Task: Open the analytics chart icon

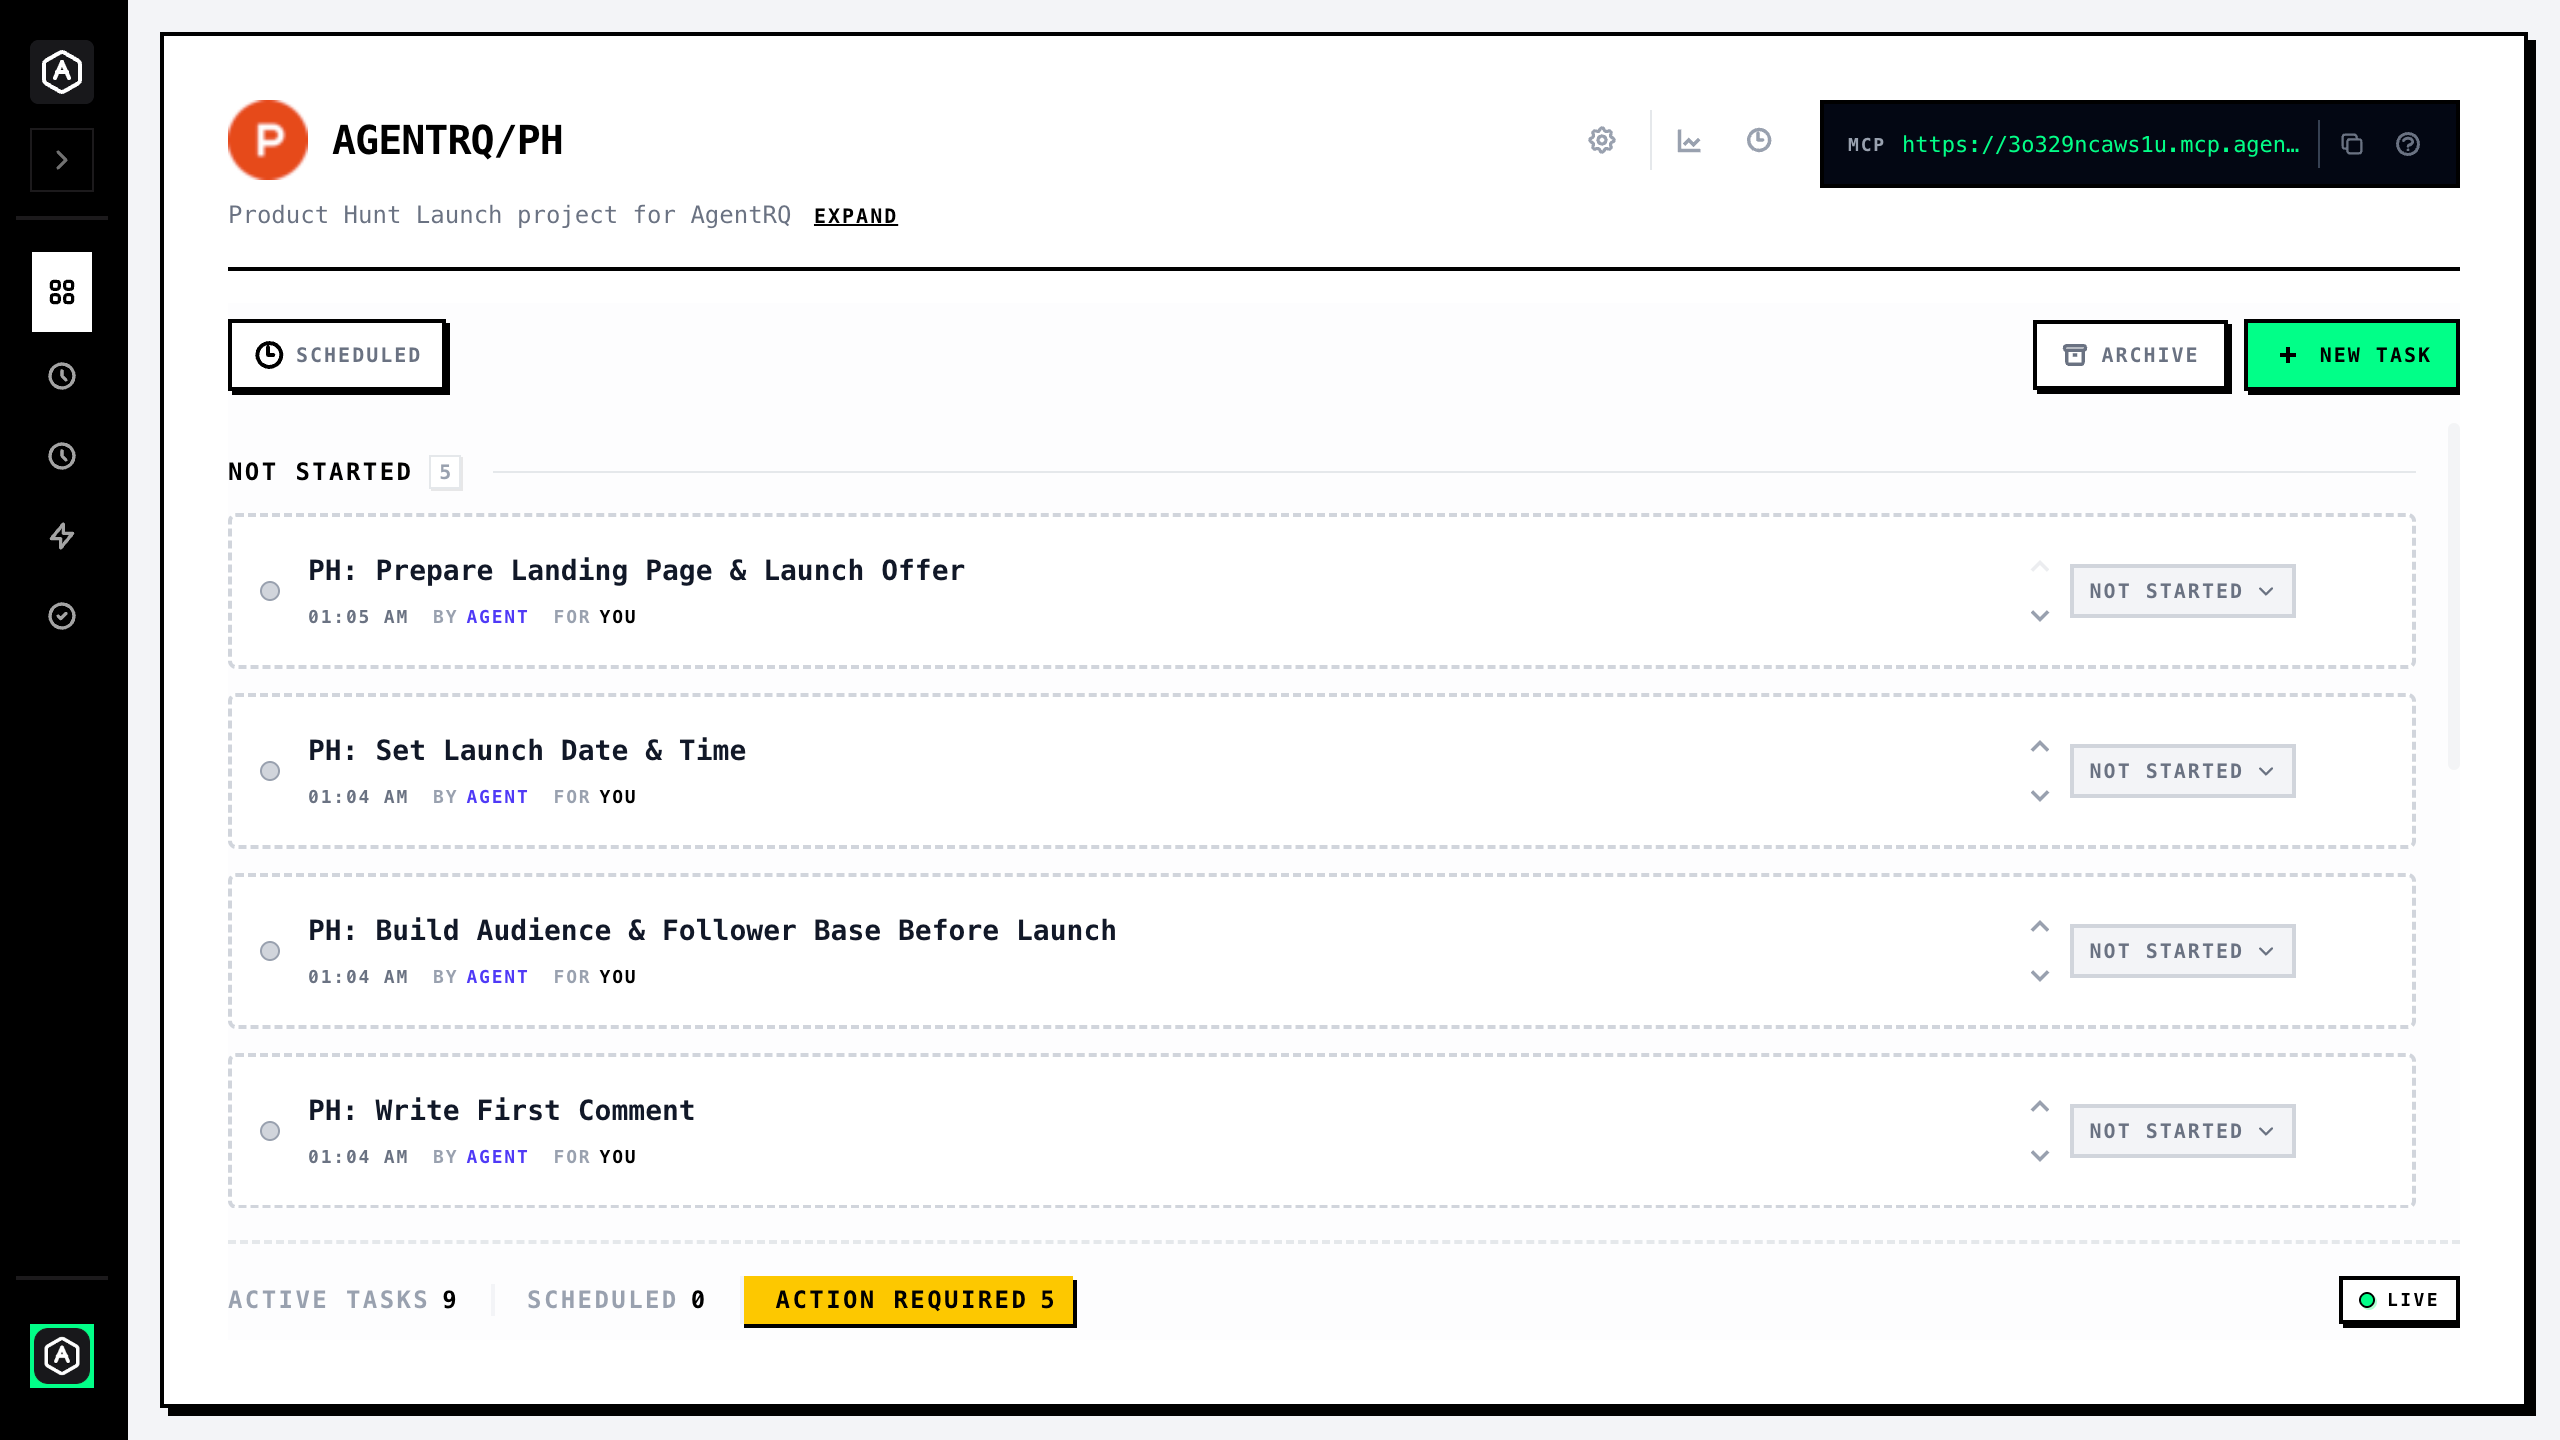Action: 1689,141
